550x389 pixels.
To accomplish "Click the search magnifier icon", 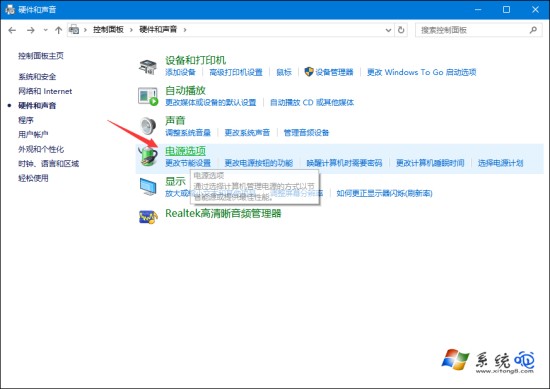I will (x=533, y=30).
